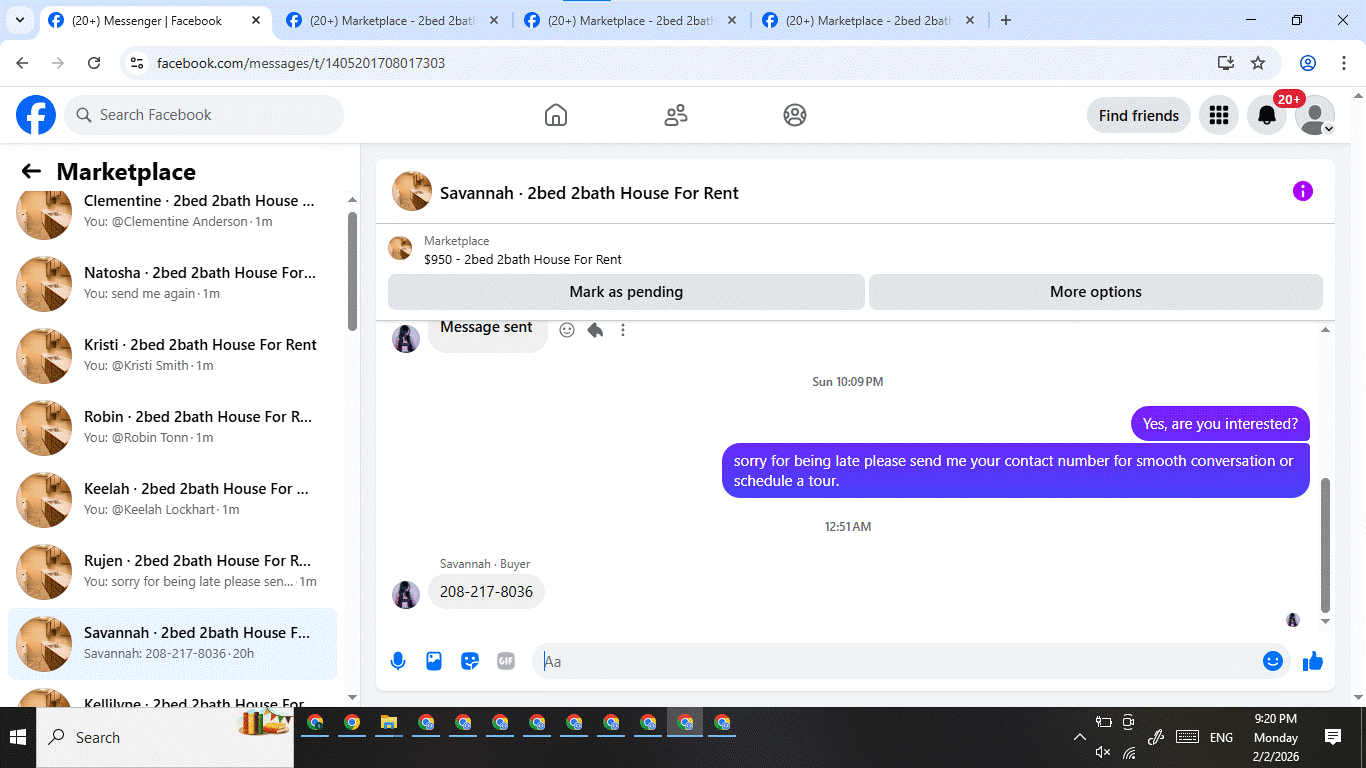Click Find friends button
The image size is (1366, 768).
[x=1139, y=115]
